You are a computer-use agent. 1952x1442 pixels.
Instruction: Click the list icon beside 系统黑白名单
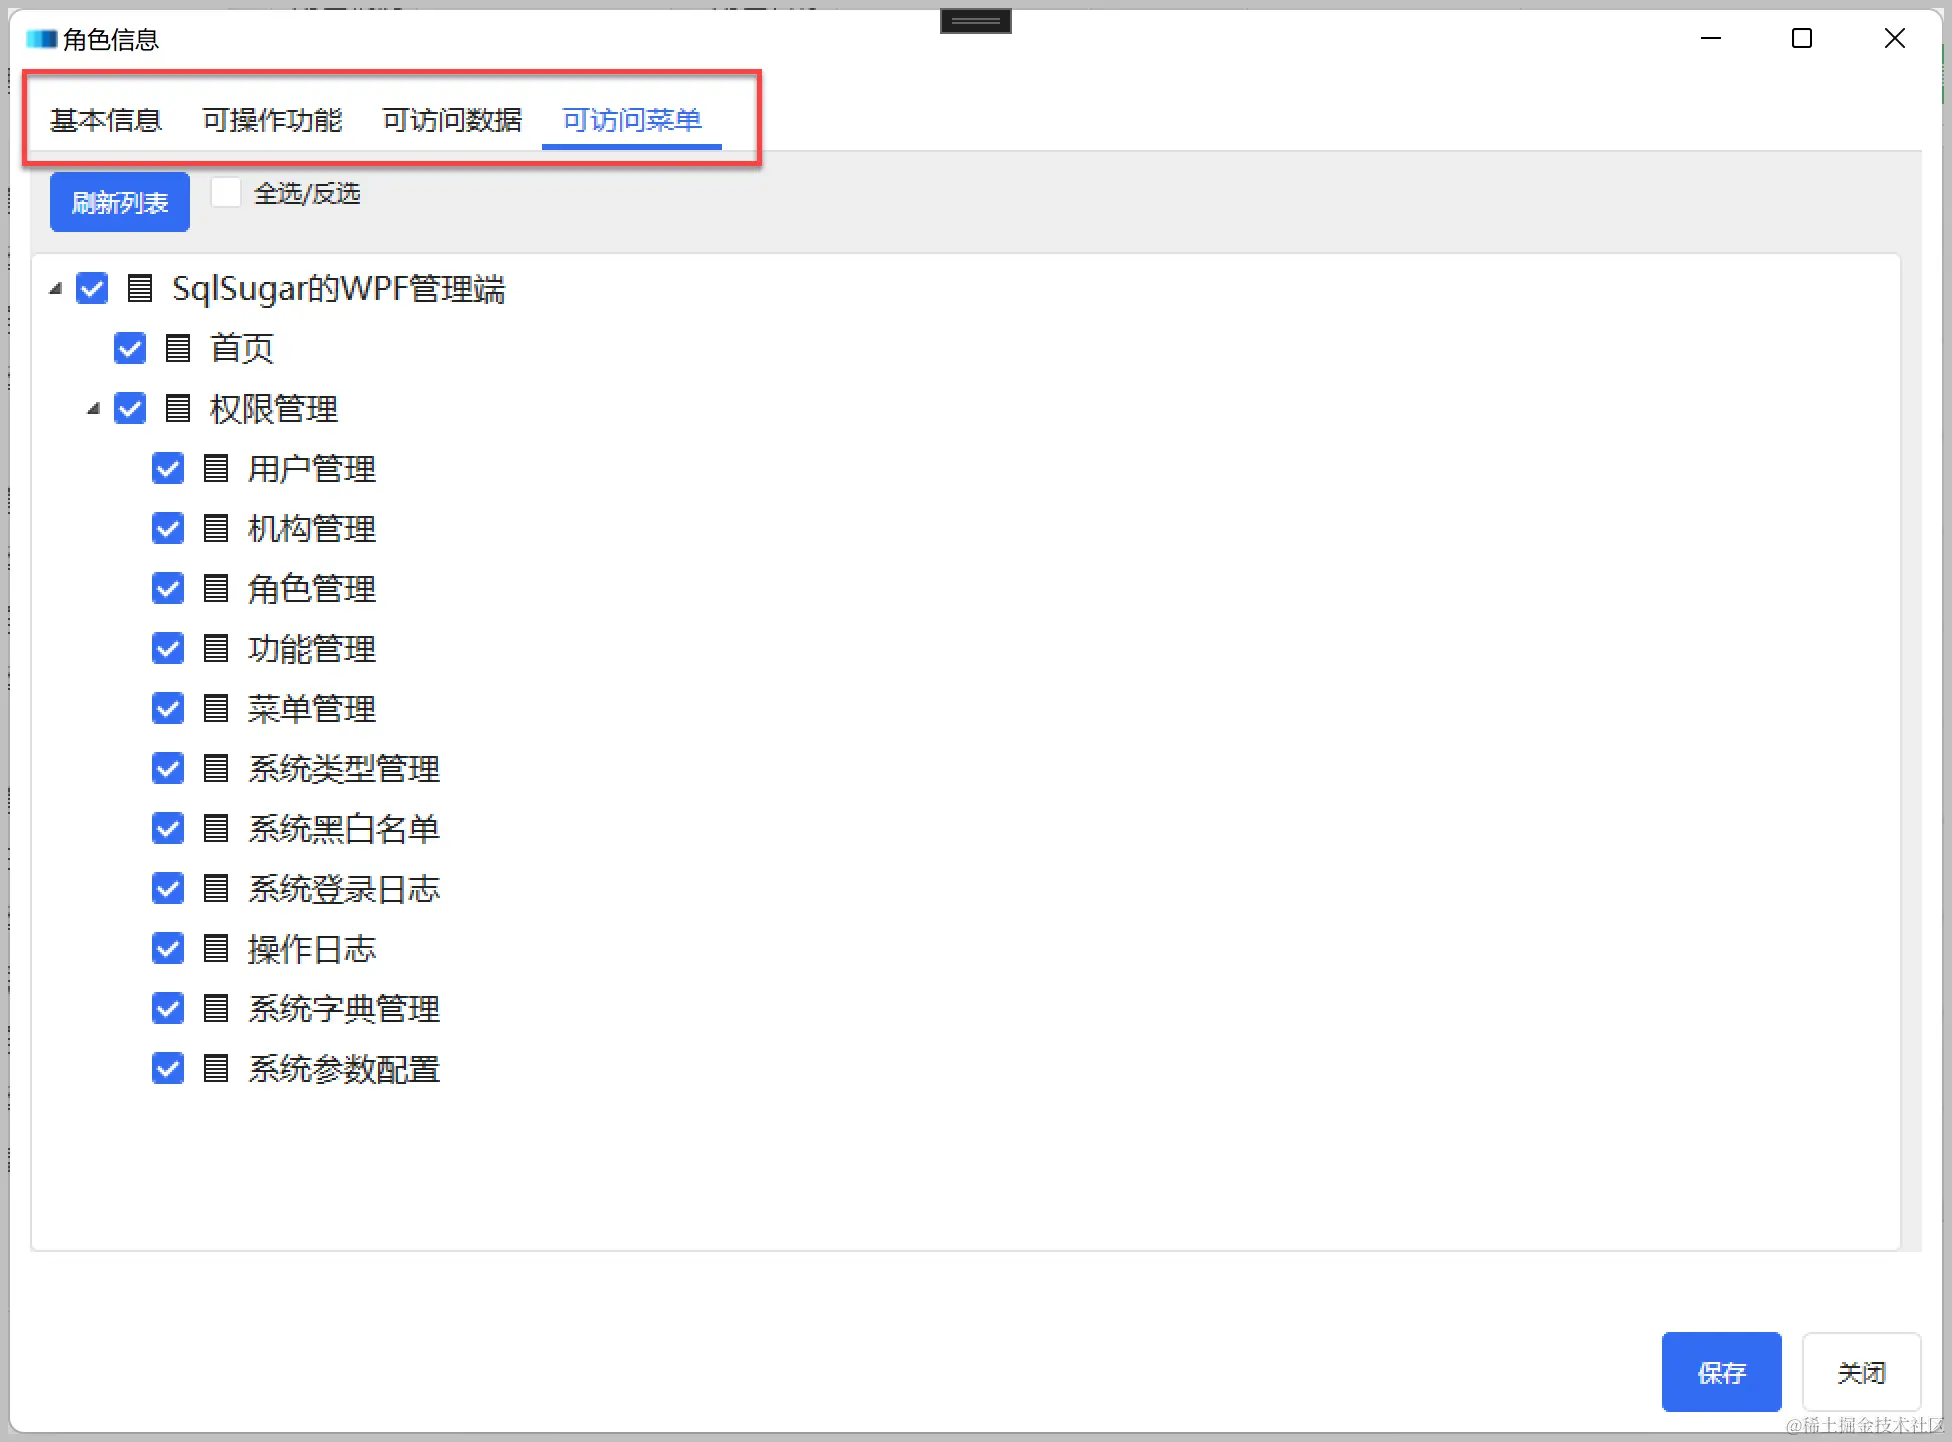(216, 828)
